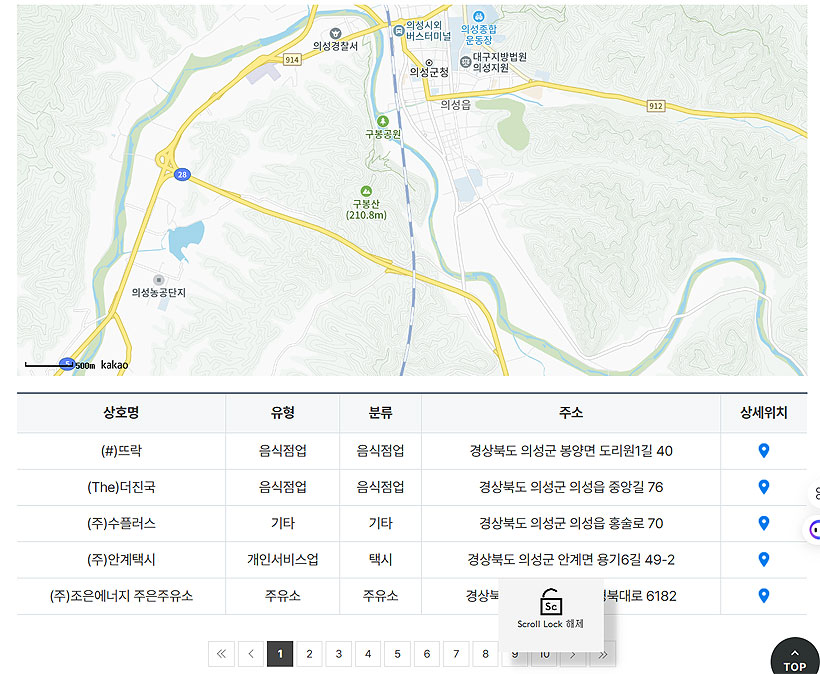
Task: Click the location pin for (주)수플러스
Action: pyautogui.click(x=762, y=523)
